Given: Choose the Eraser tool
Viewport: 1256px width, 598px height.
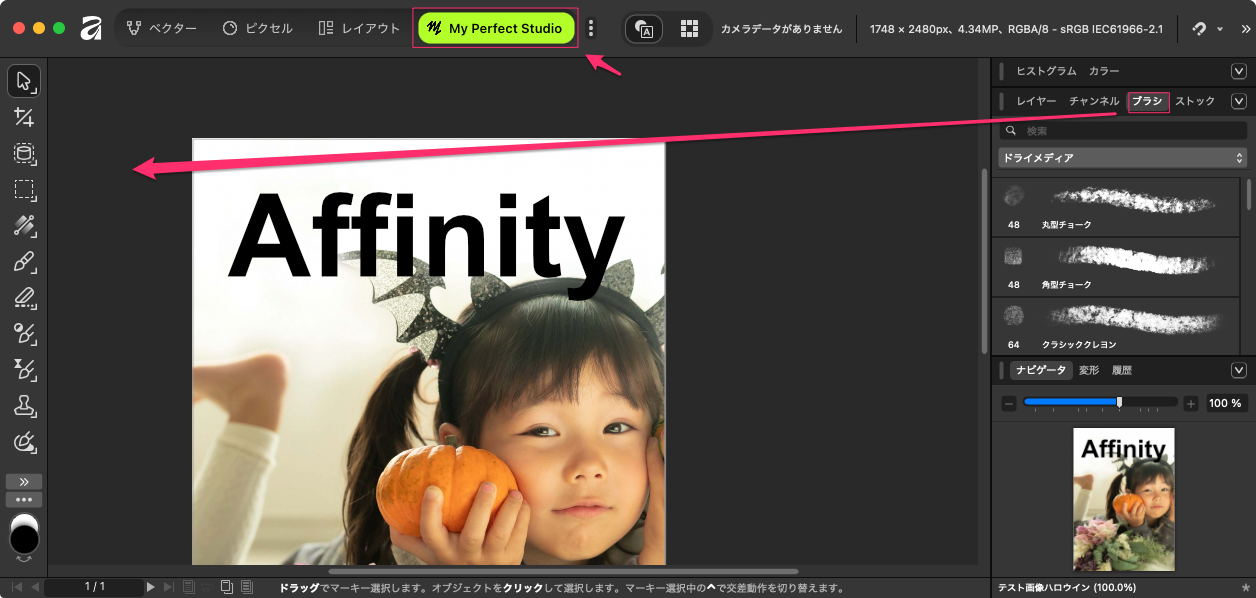Looking at the screenshot, I should 24,297.
